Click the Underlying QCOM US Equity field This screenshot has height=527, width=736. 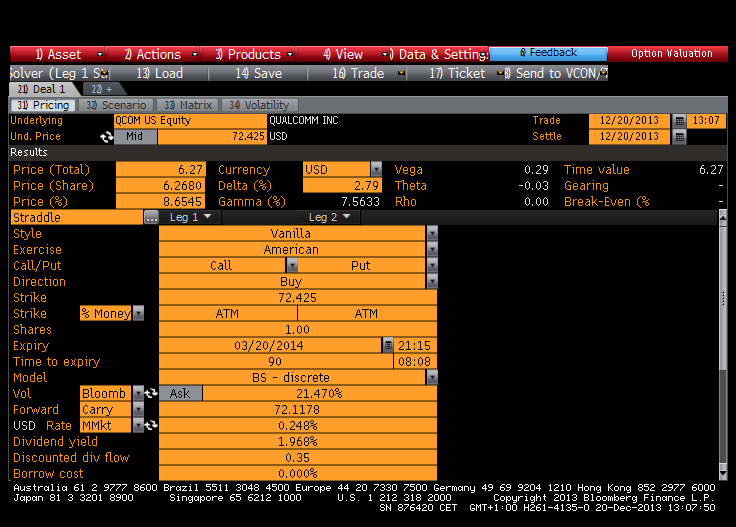190,121
